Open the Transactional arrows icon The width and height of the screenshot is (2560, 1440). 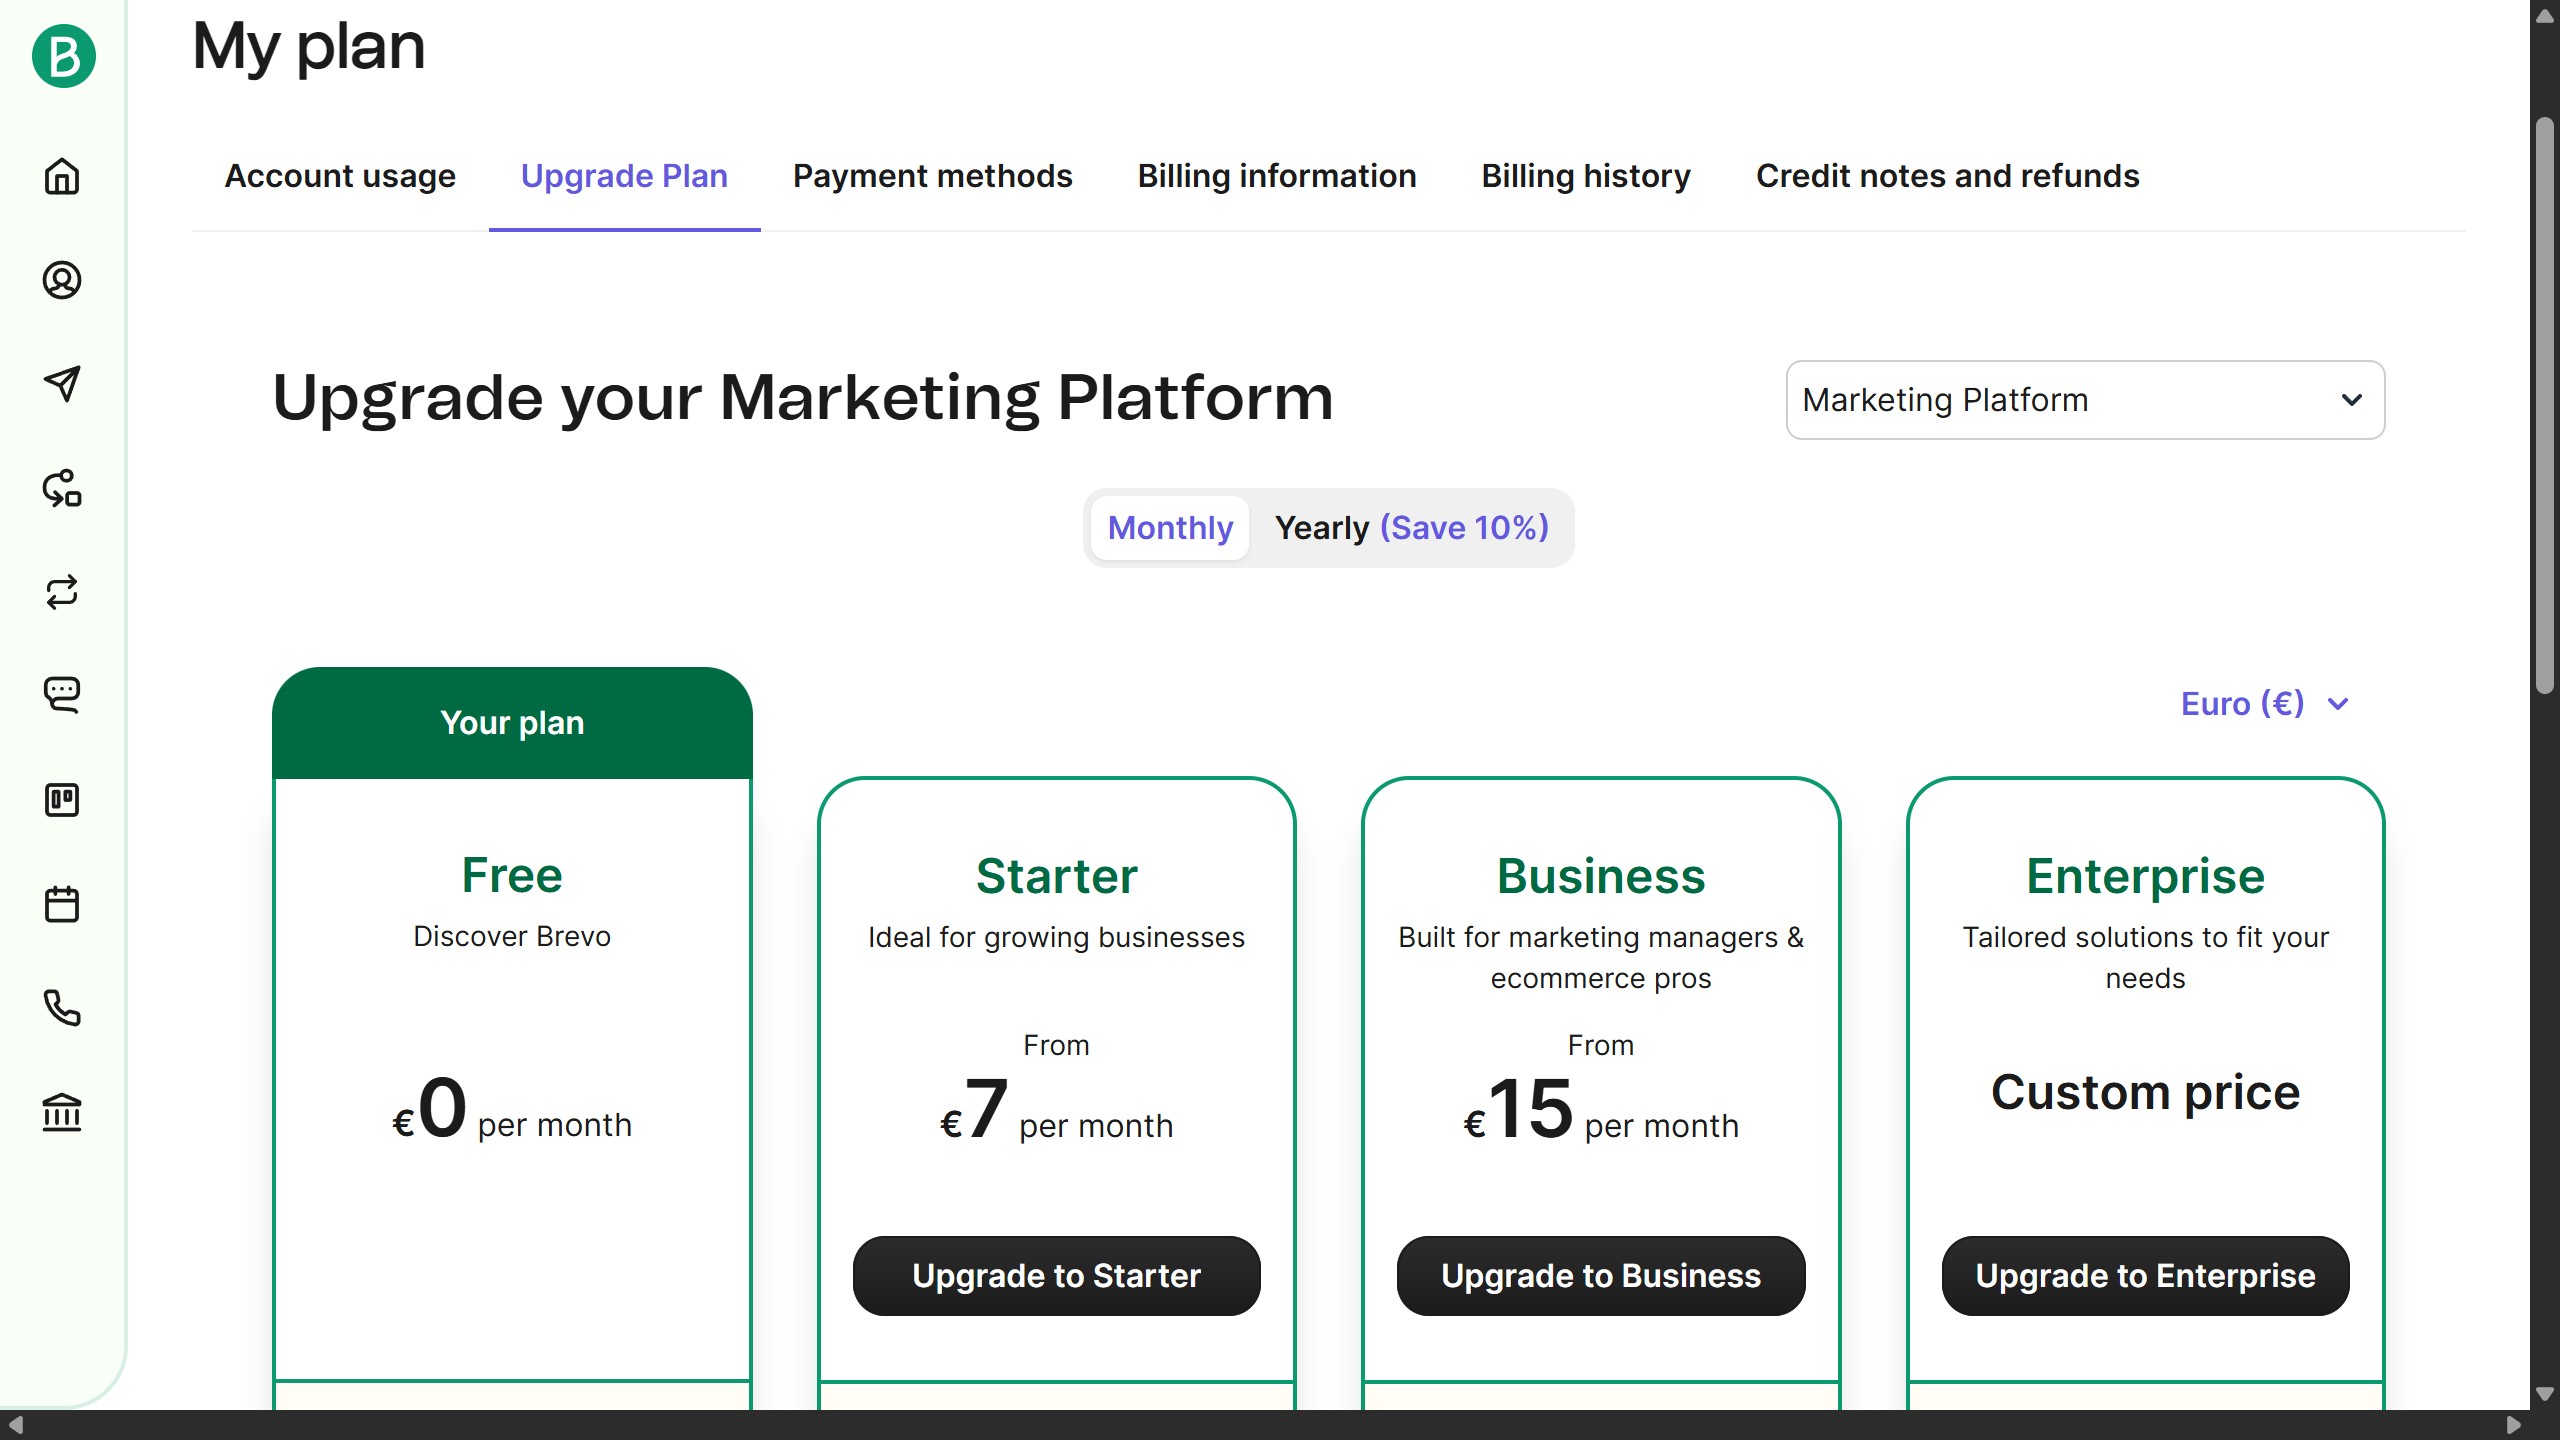point(62,592)
